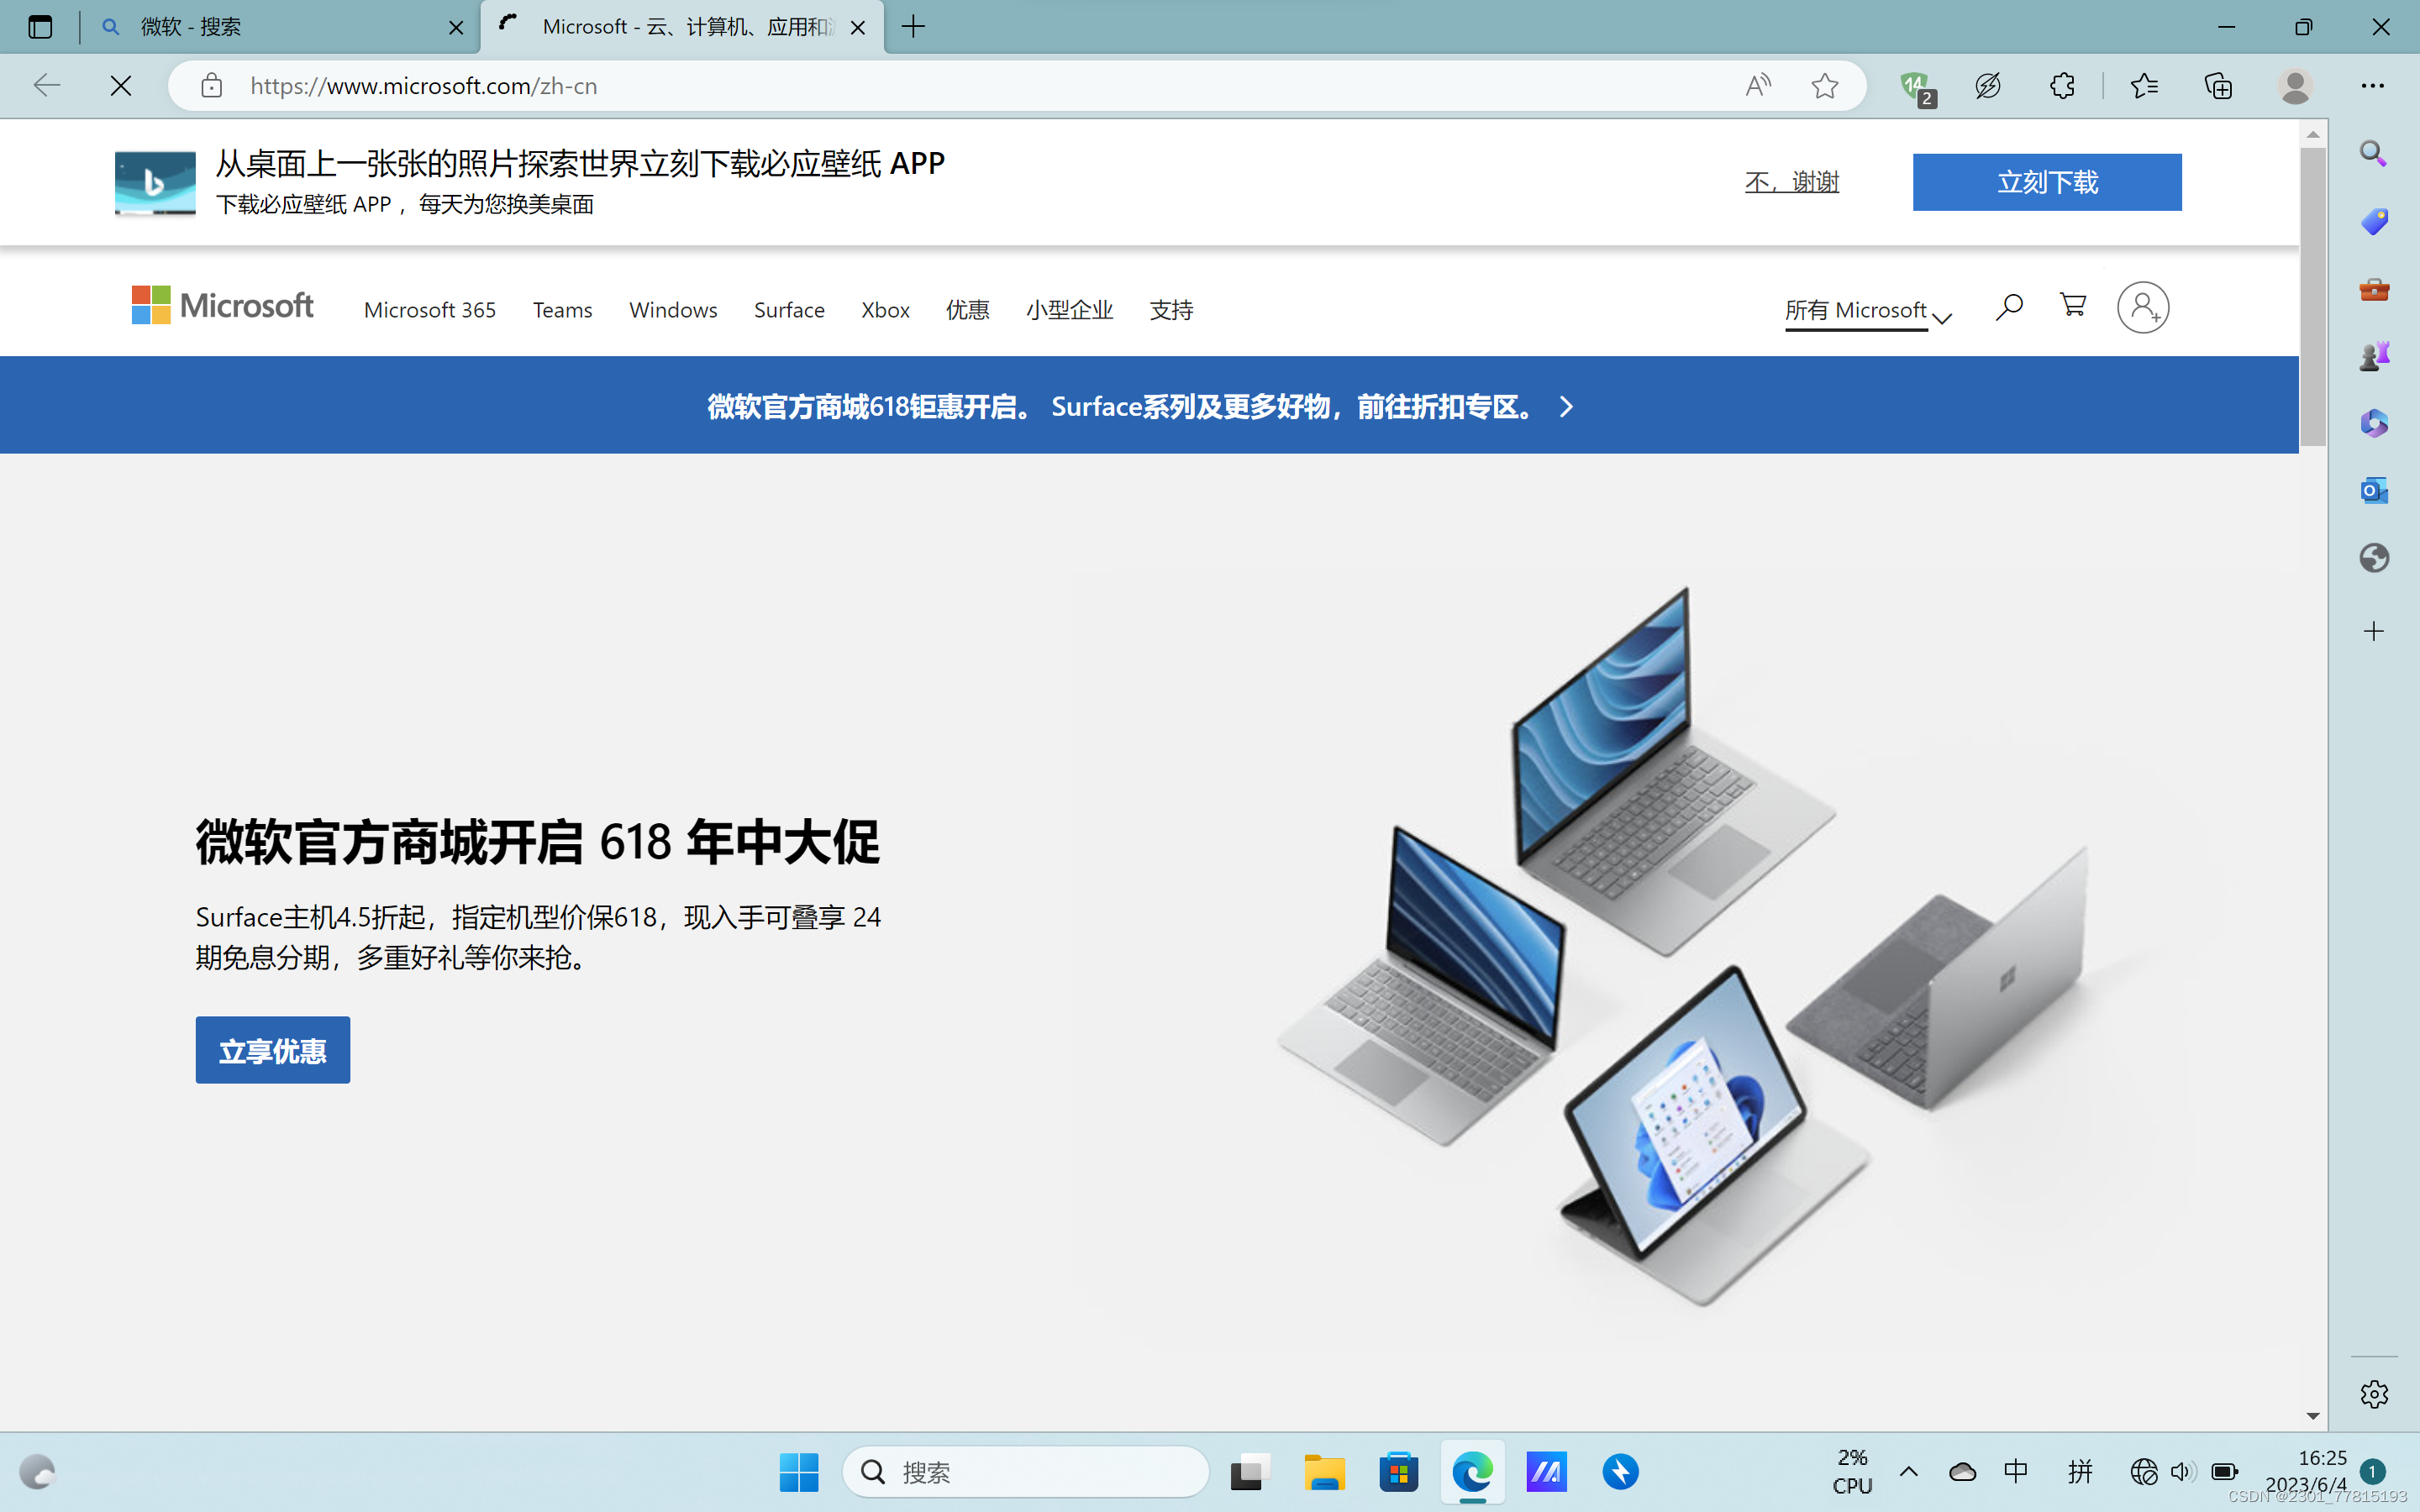Viewport: 2420px width, 1512px height.
Task: Expand the 所有 Microsoft dropdown
Action: click(x=1867, y=311)
